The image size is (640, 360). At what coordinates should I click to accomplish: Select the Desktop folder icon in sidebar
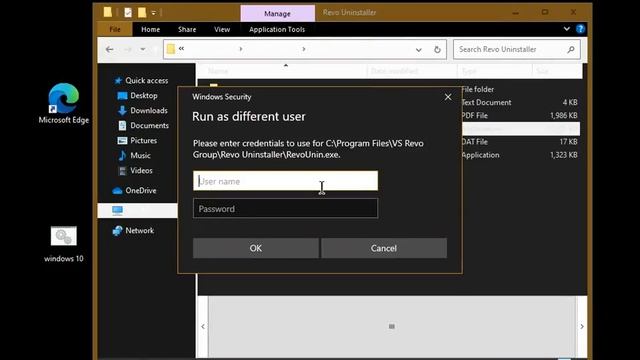click(122, 96)
